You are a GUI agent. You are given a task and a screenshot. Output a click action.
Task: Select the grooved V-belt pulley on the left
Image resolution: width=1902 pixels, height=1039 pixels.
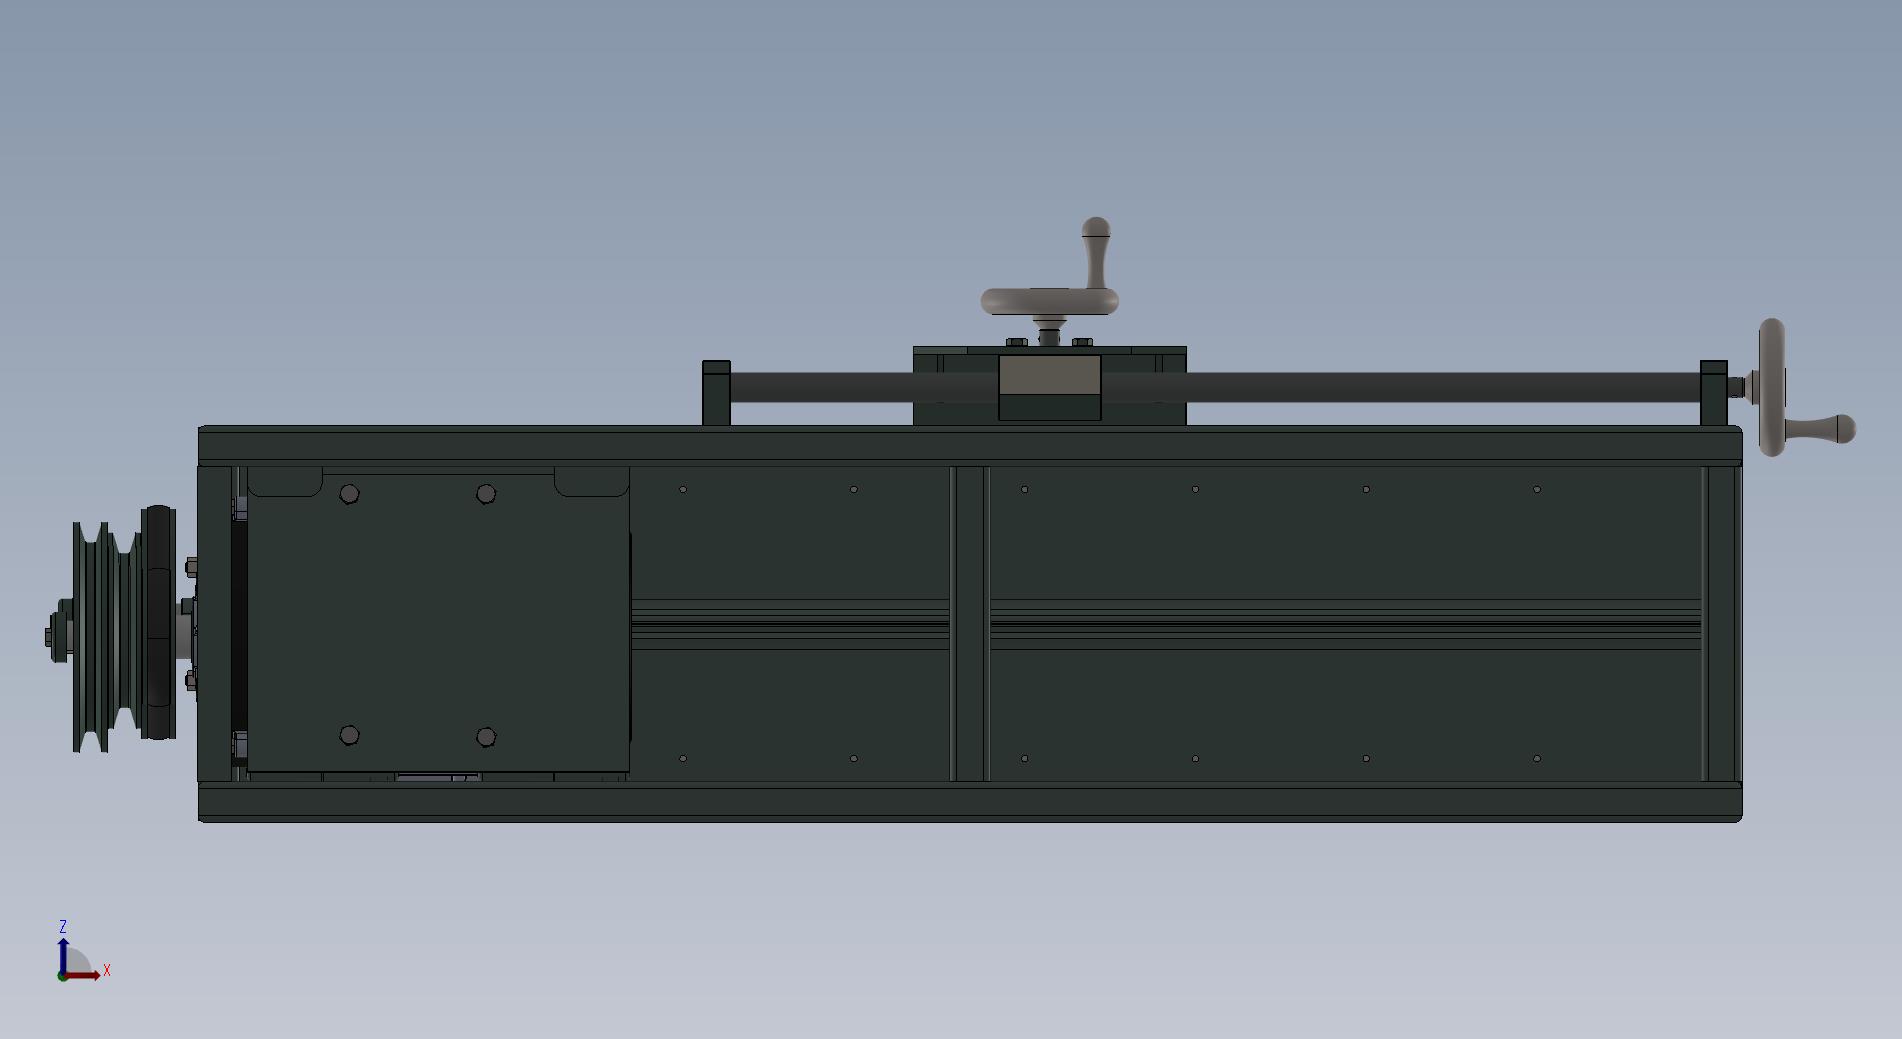click(x=101, y=636)
